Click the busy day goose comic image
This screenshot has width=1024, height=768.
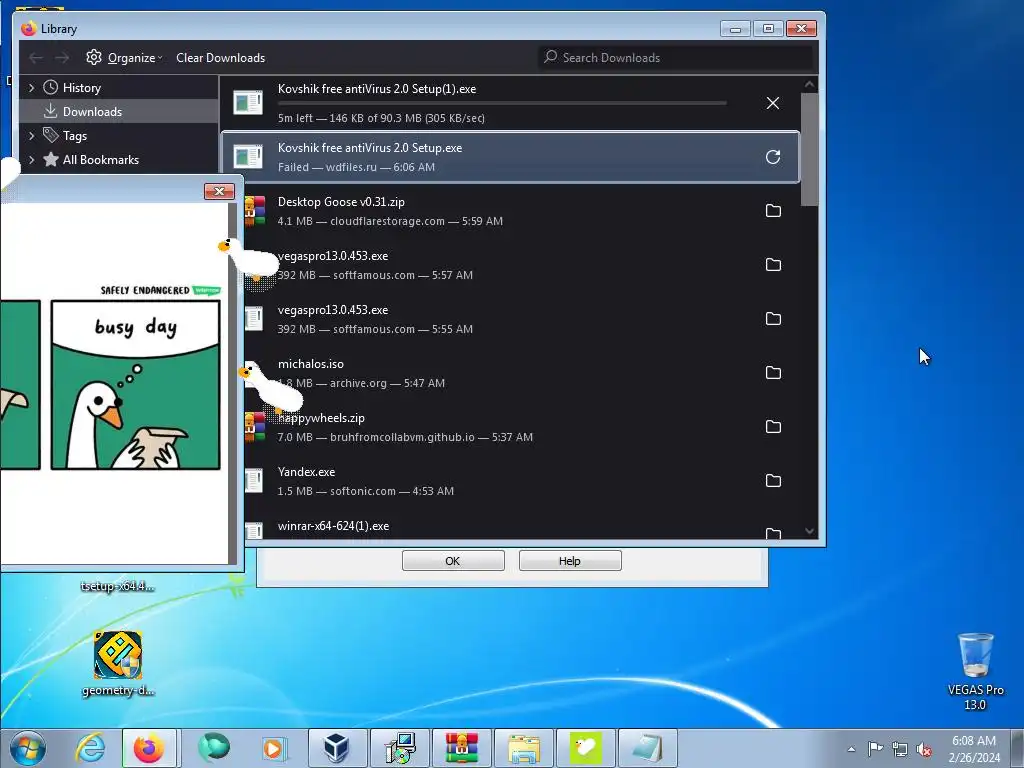click(135, 385)
